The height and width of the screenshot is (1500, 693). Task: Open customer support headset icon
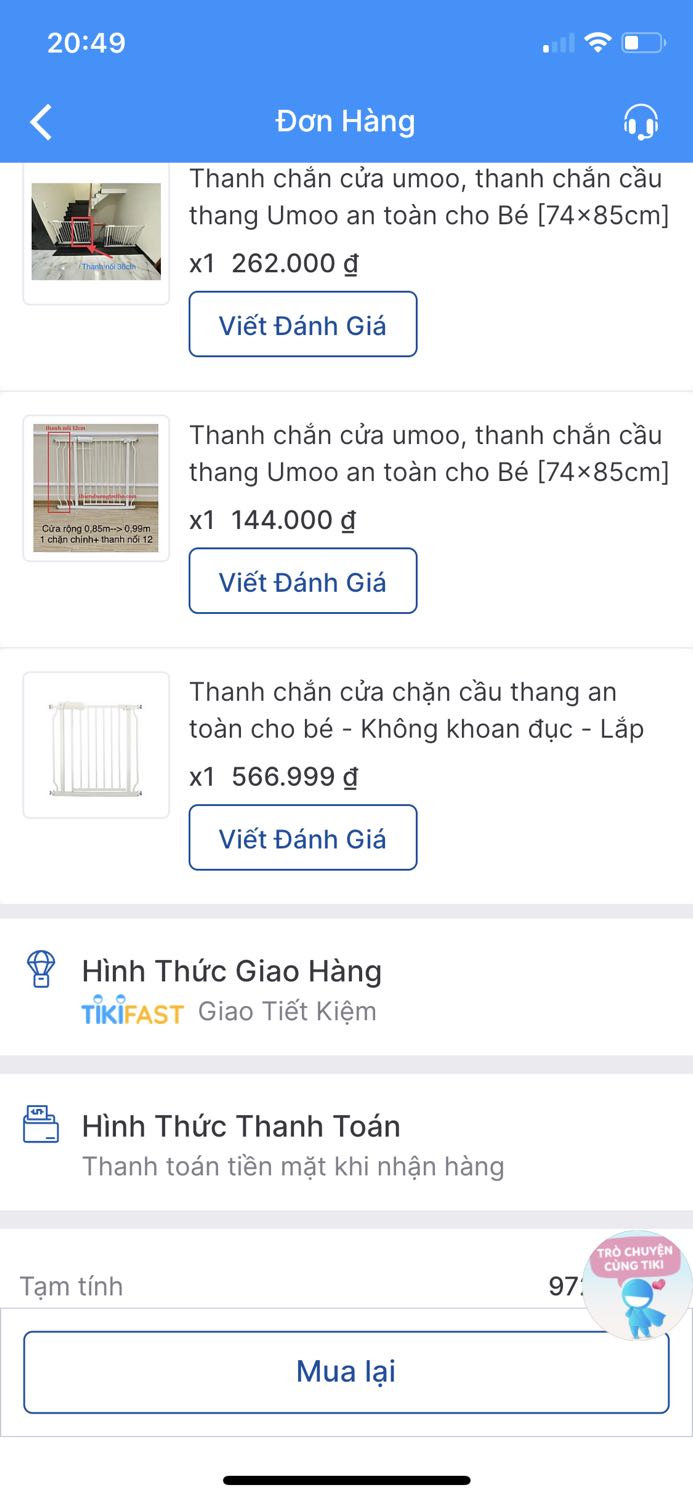(640, 122)
